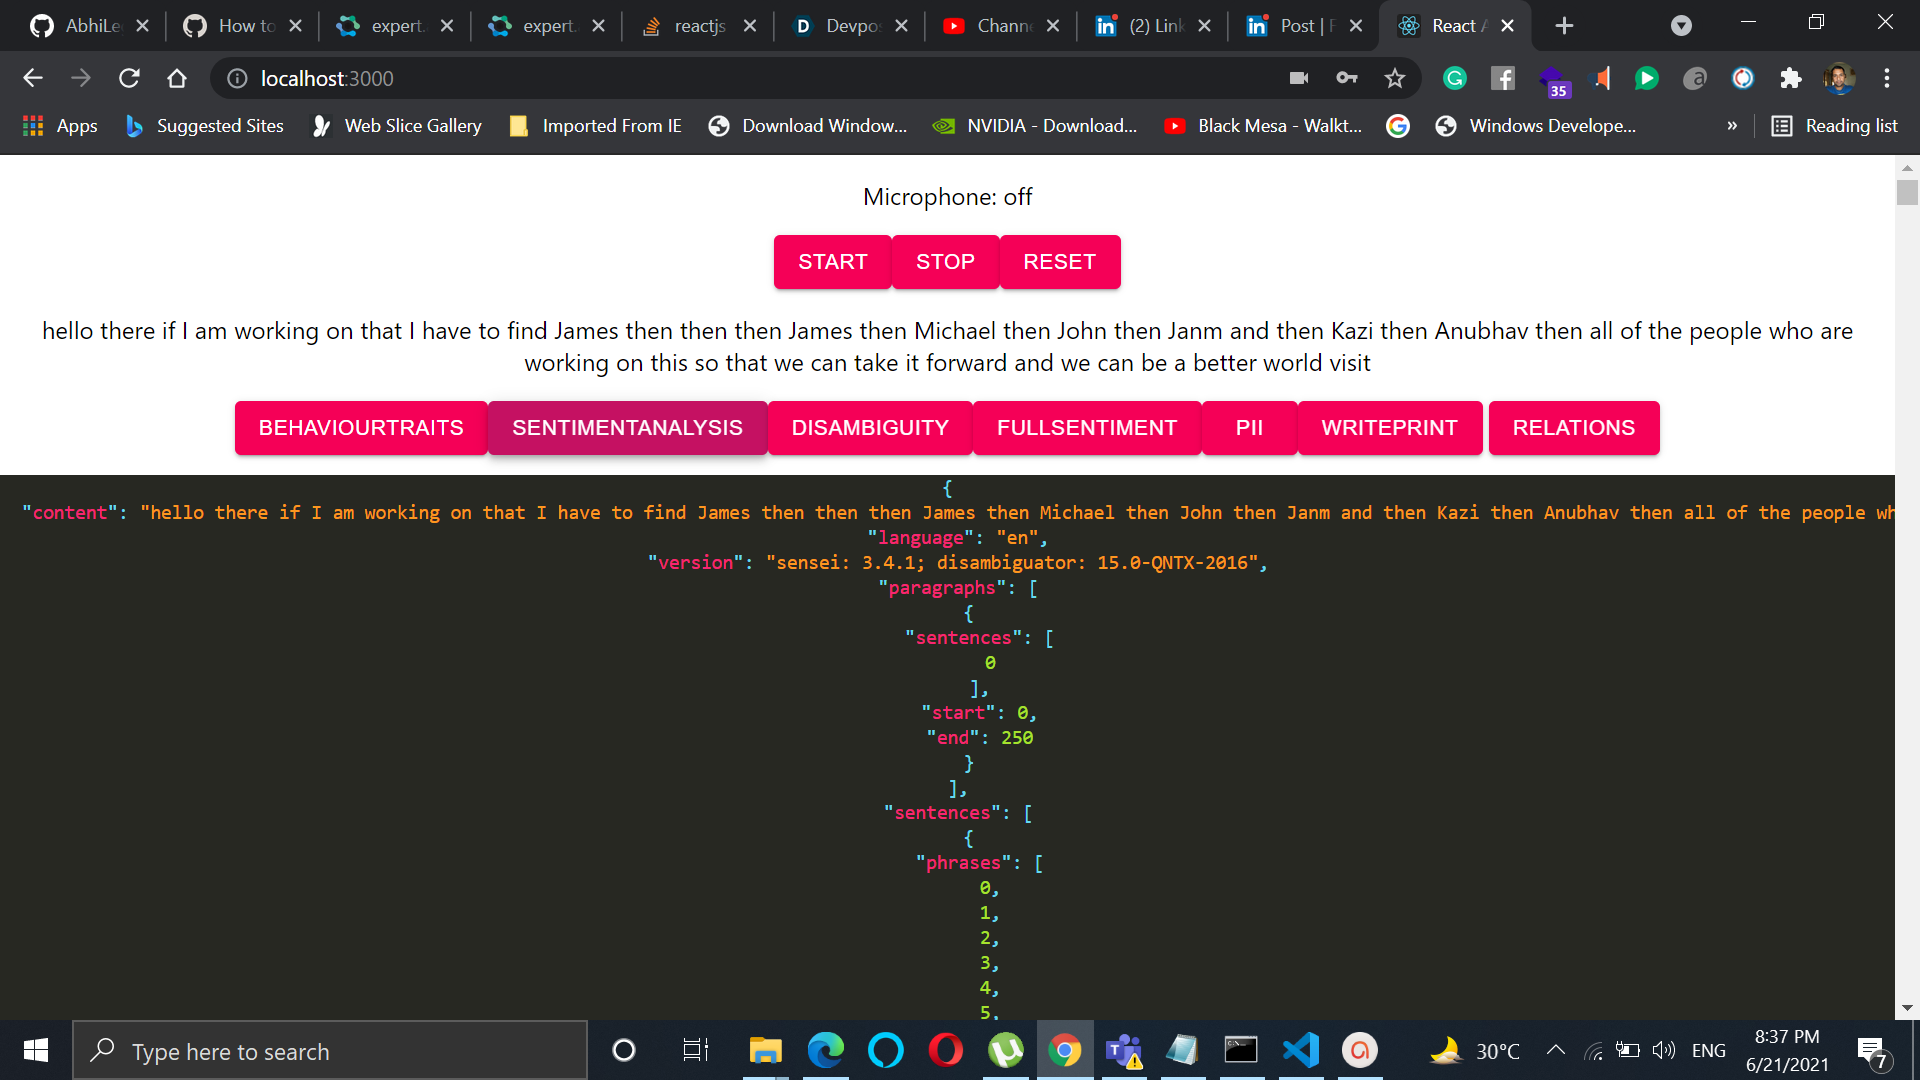
Task: Open the Extensions puzzle piece icon
Action: [x=1790, y=78]
